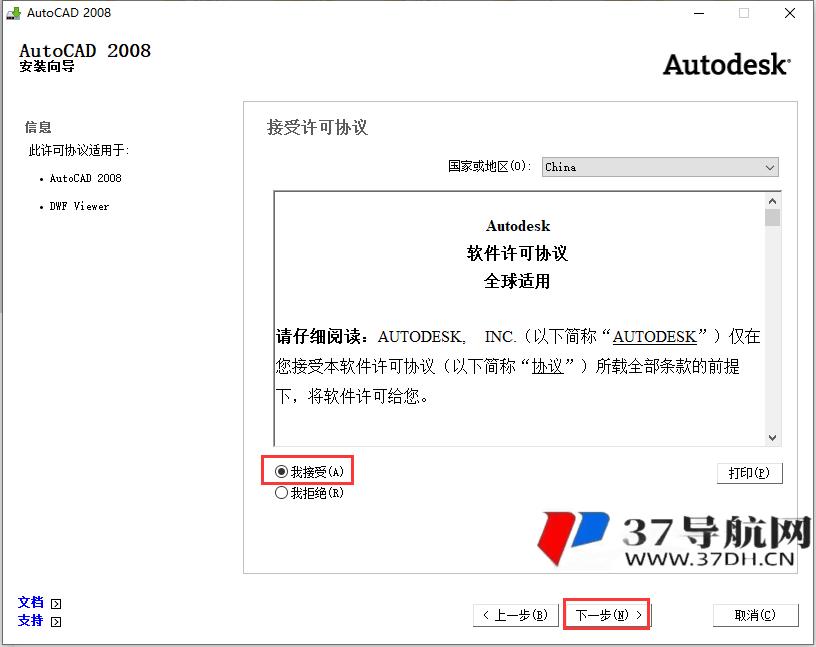Click the 取消(C) button

(x=756, y=615)
